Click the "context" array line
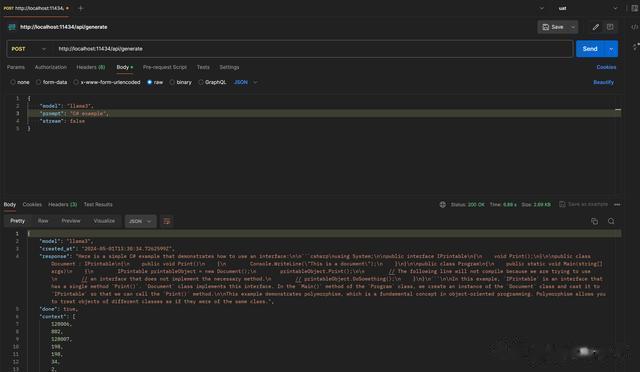 pyautogui.click(x=57, y=316)
